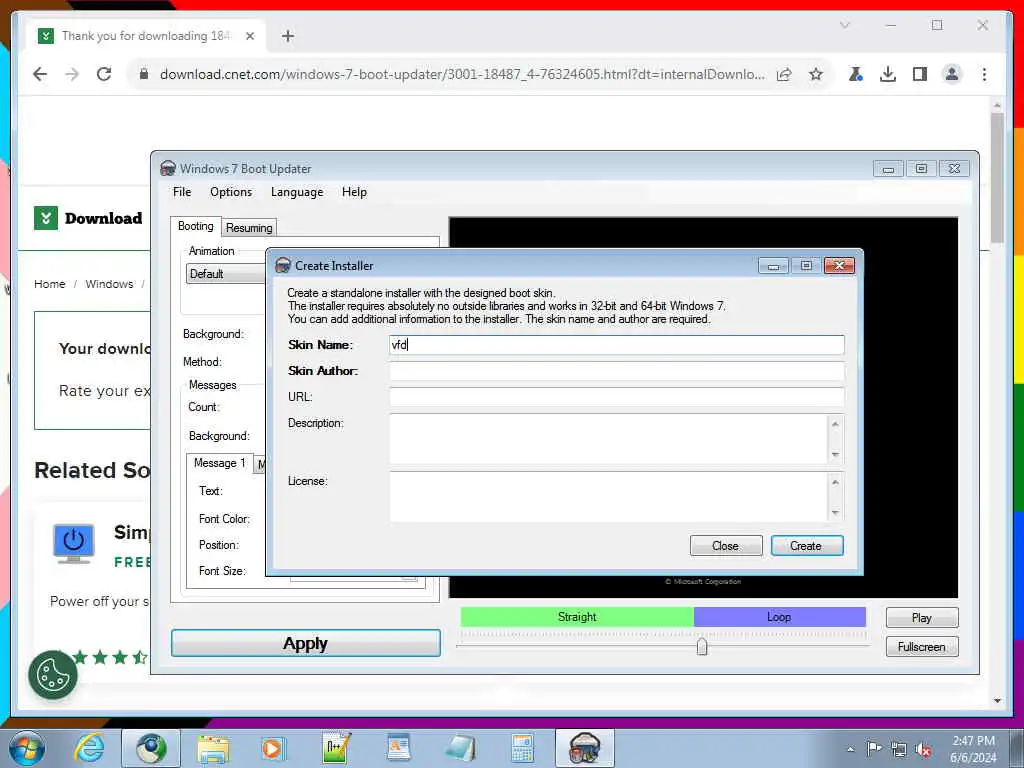The width and height of the screenshot is (1024, 768).
Task: Click the Close button in Create Installer dialog
Action: 726,545
